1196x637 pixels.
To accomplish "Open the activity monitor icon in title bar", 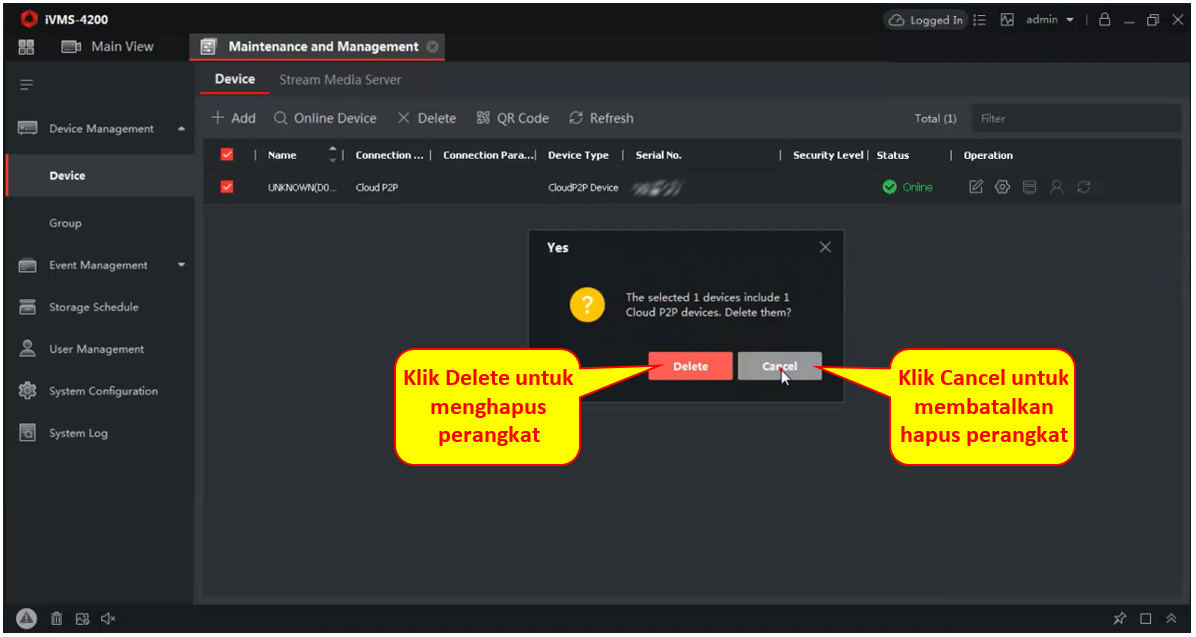I will click(1007, 20).
